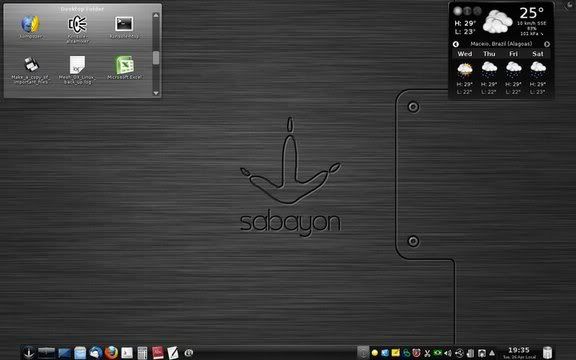
Task: Show previous weather location arrow
Action: tap(456, 44)
